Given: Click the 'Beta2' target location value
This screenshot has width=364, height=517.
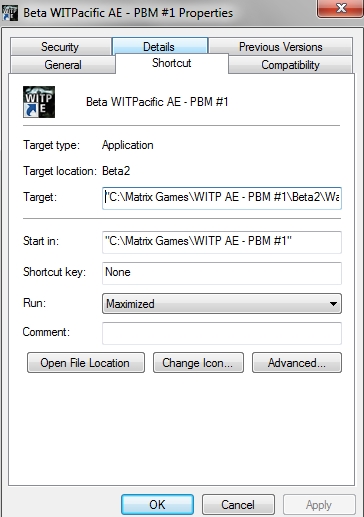Looking at the screenshot, I should click(116, 171).
